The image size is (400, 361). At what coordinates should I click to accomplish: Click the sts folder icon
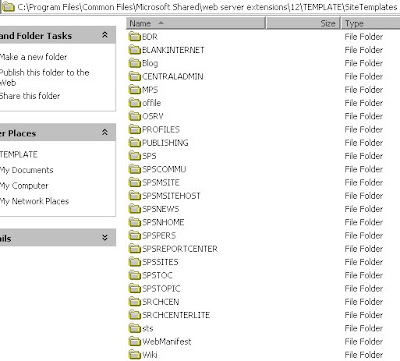coord(135,328)
